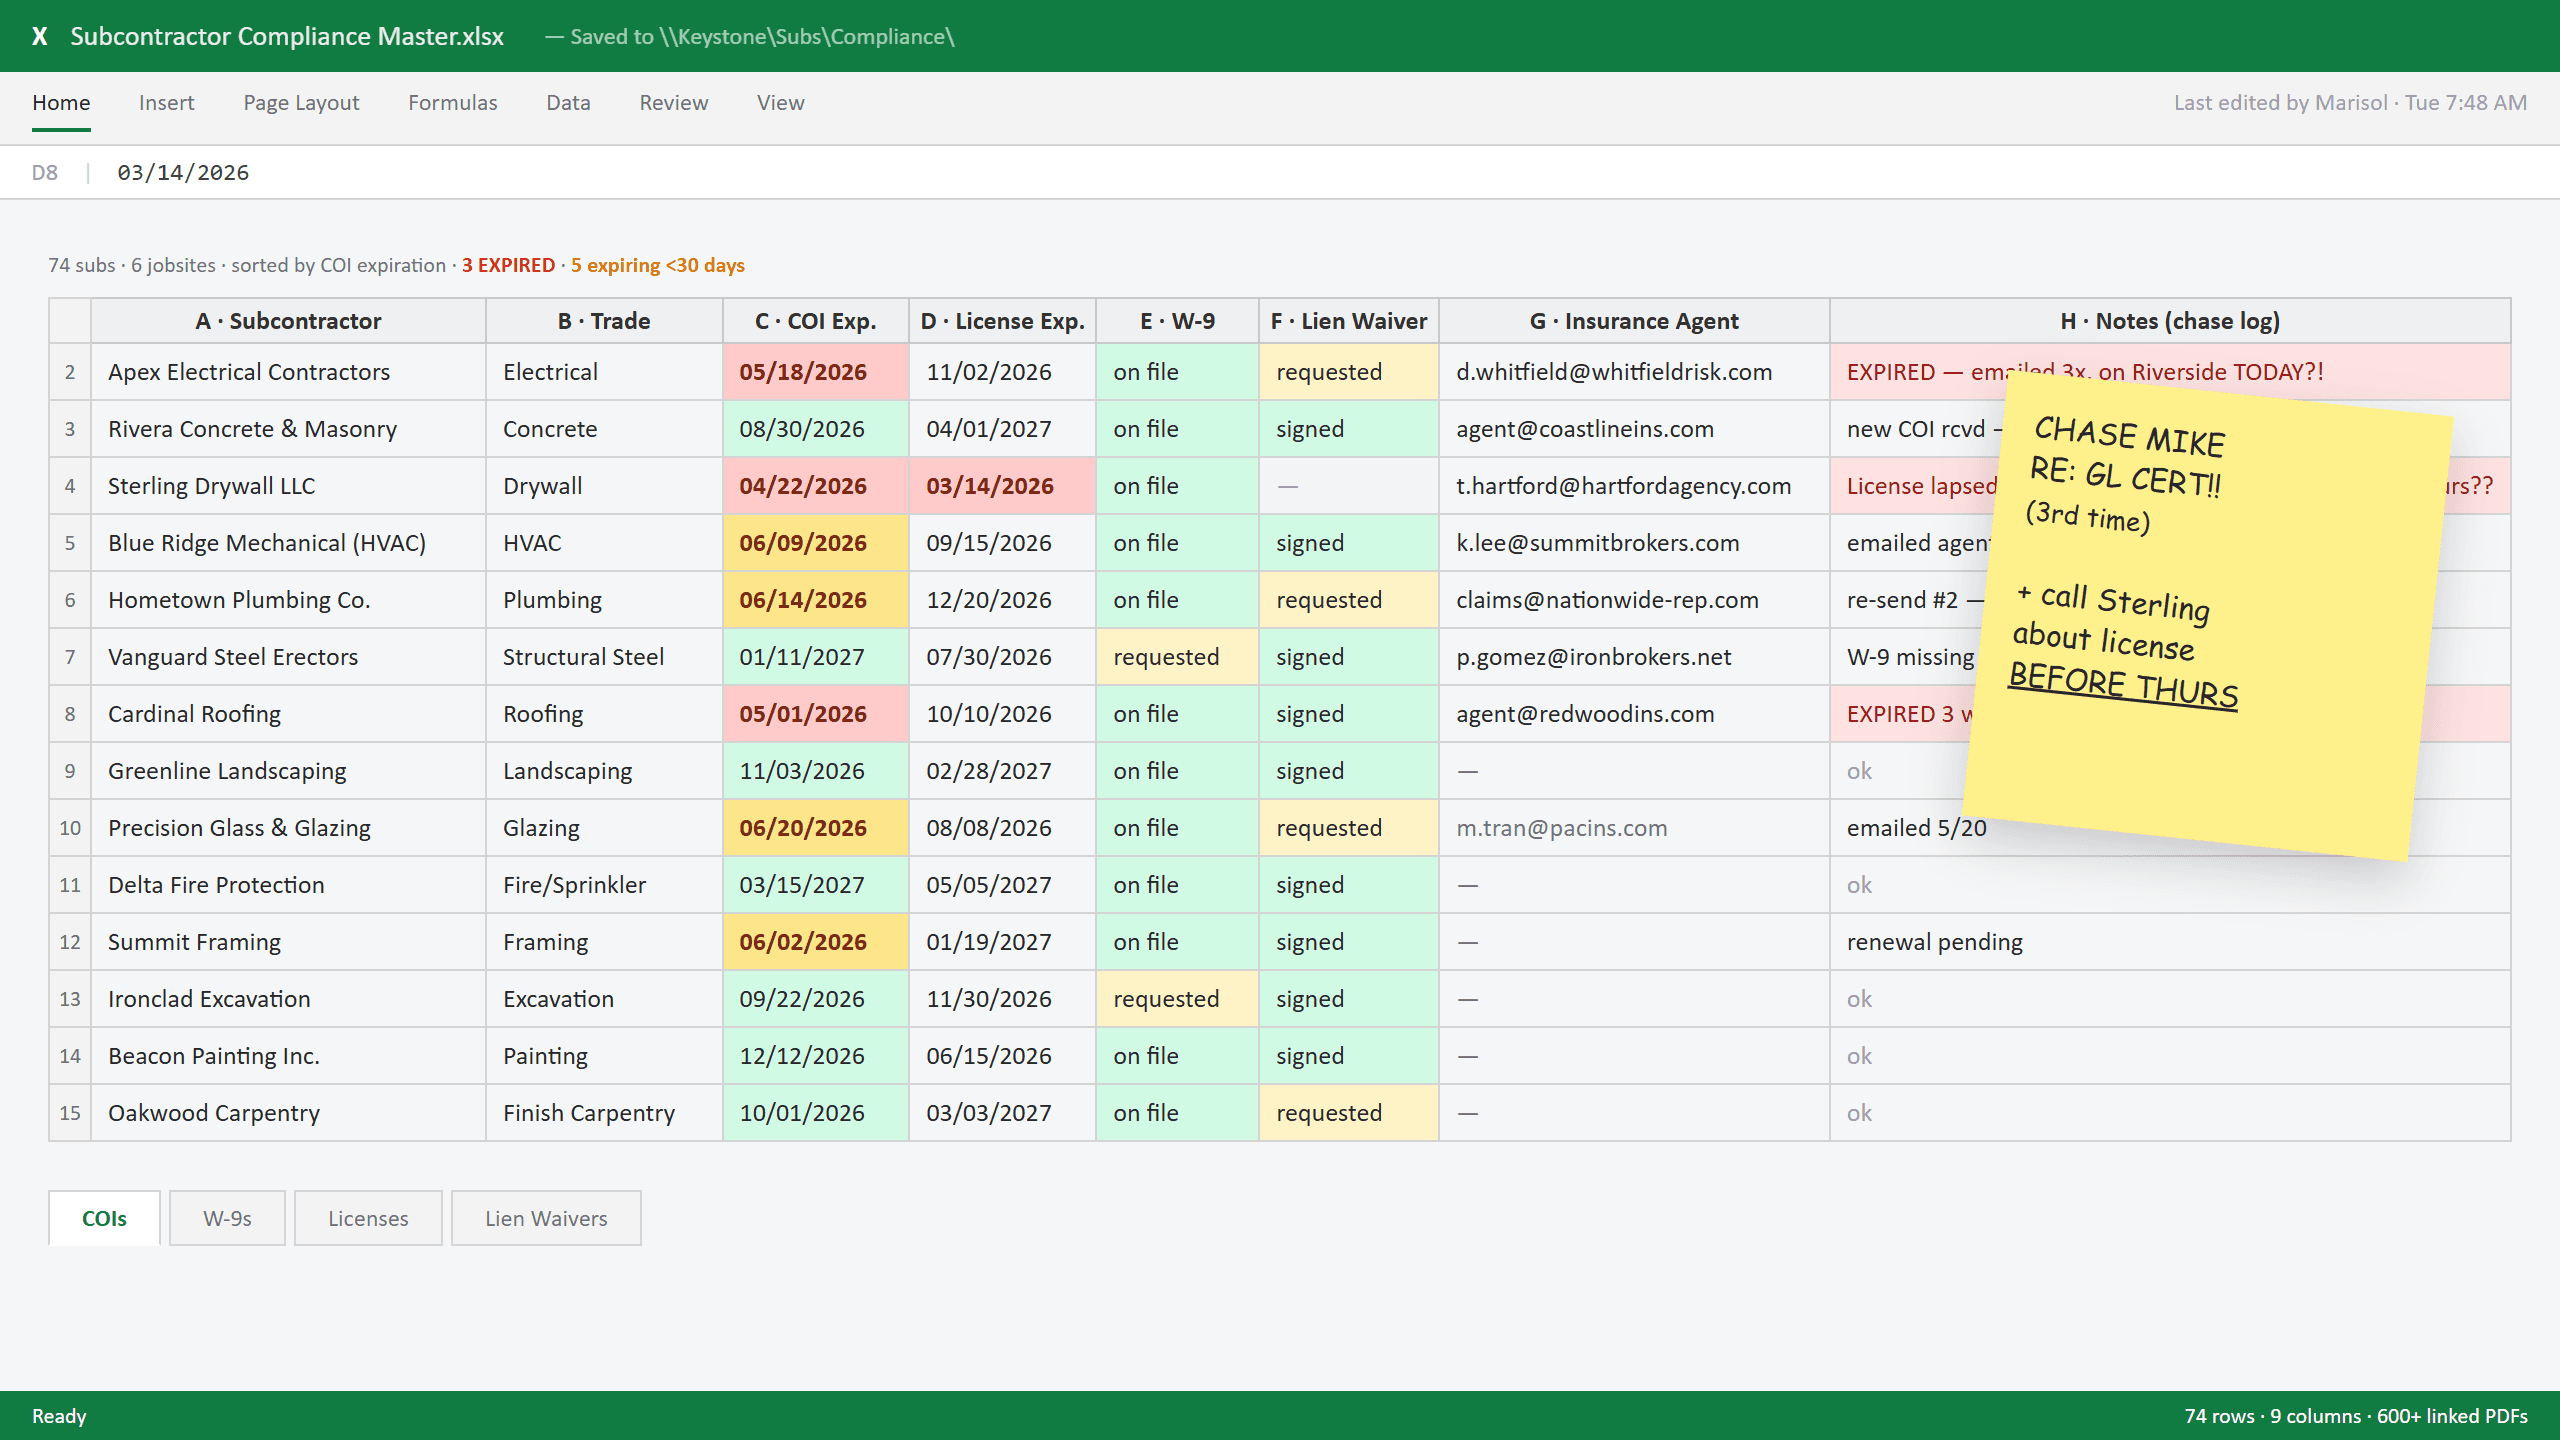Viewport: 2560px width, 1440px height.
Task: Click Cardinal Roofing subcontractor cell
Action: pos(288,714)
